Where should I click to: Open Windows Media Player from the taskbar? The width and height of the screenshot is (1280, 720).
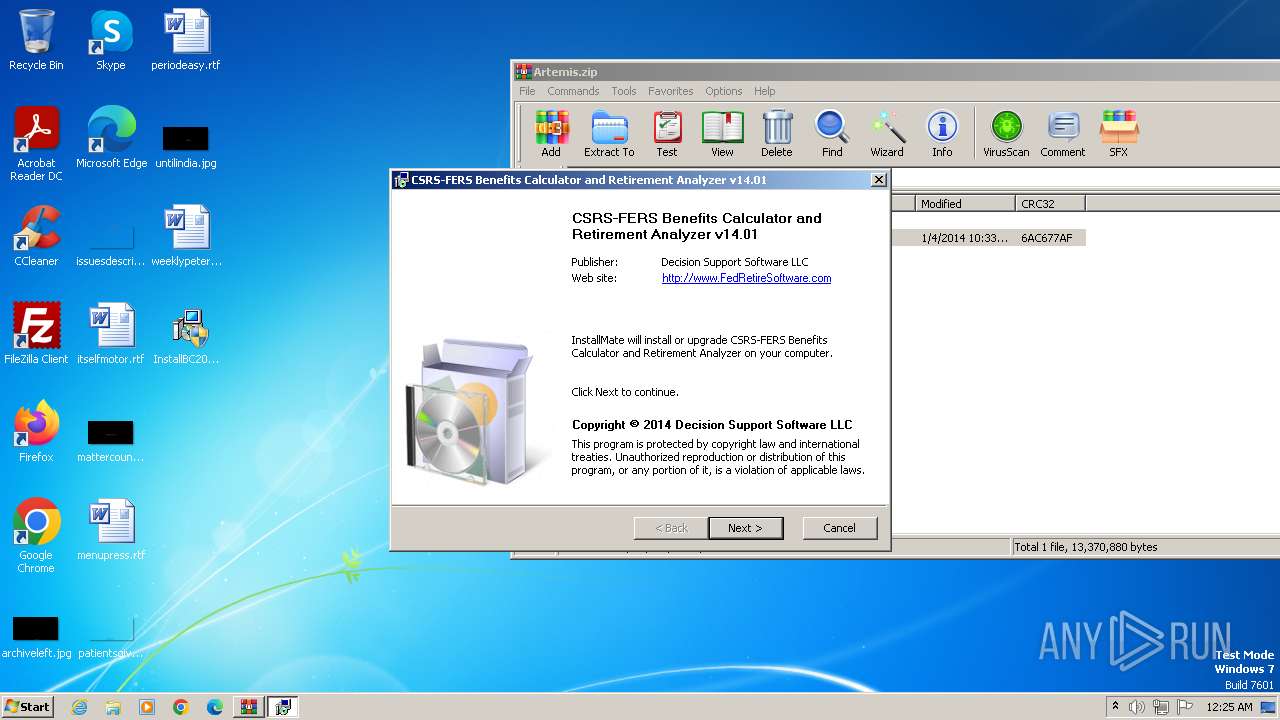pos(147,707)
